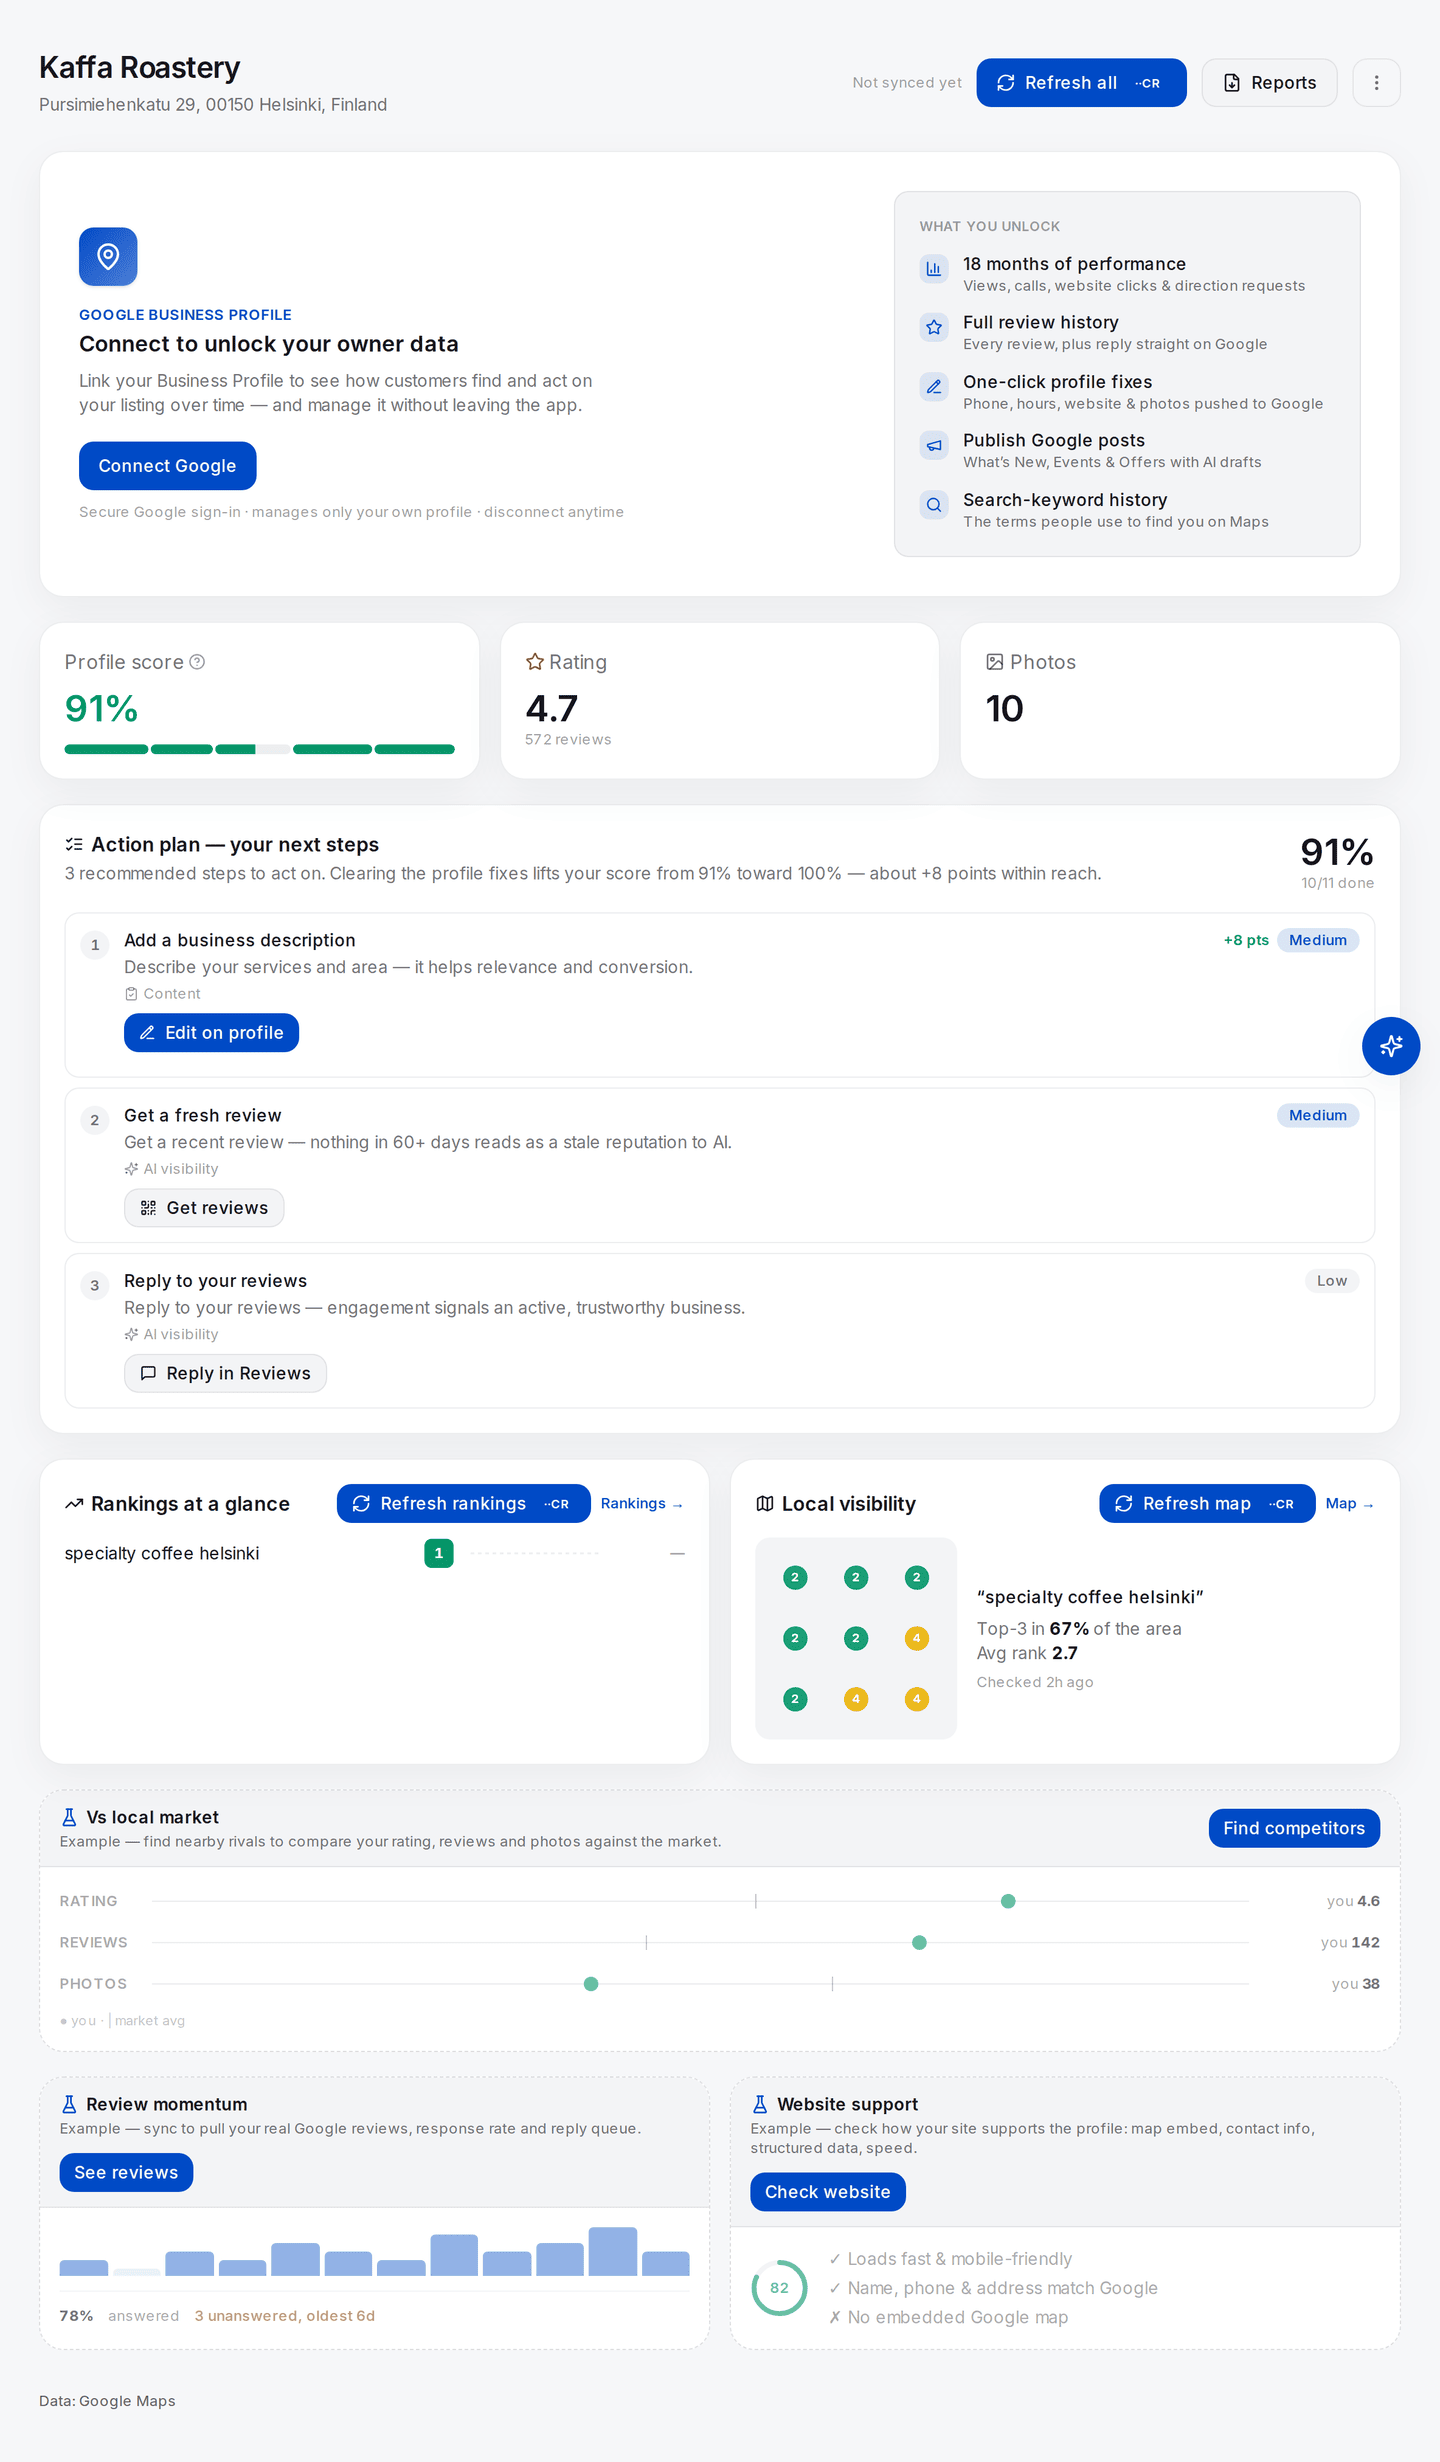Click the Connect Google button
1440x2462 pixels.
(167, 466)
